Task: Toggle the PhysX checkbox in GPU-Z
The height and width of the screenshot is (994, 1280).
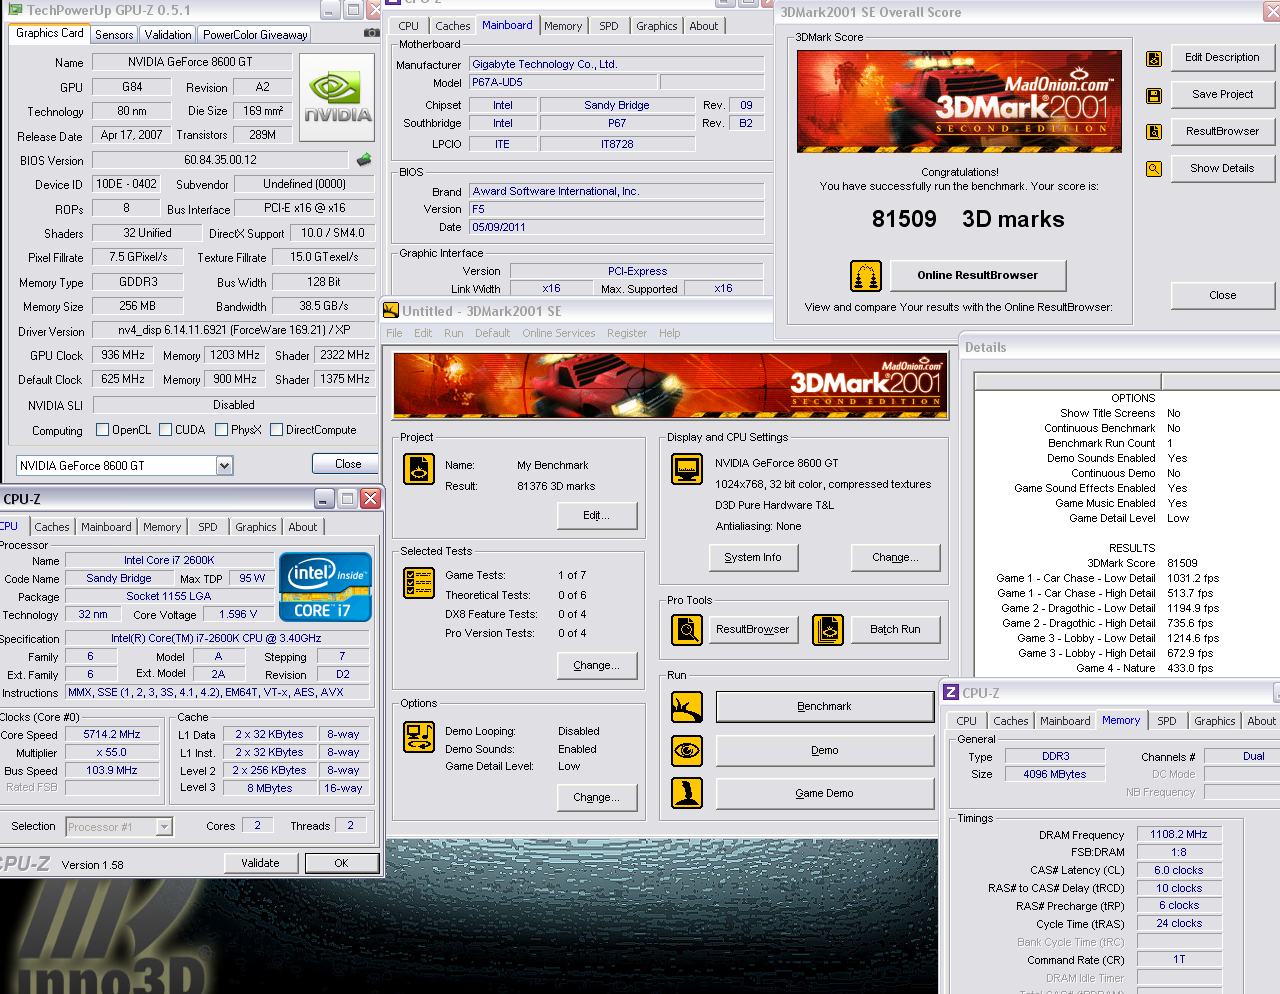Action: tap(221, 430)
